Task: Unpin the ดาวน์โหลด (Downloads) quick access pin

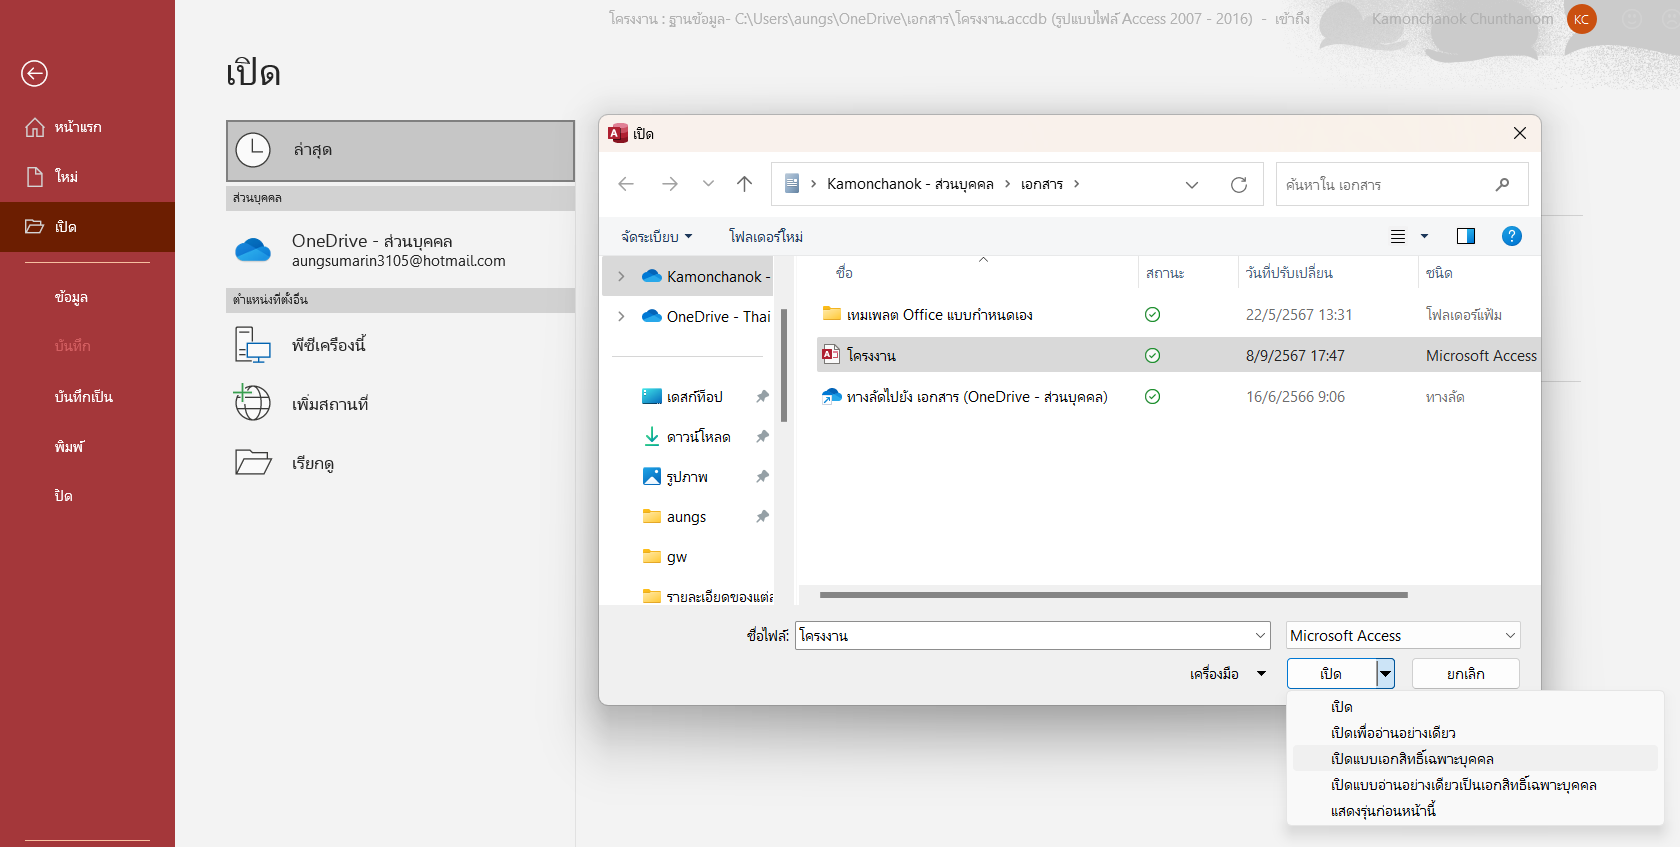Action: point(762,437)
